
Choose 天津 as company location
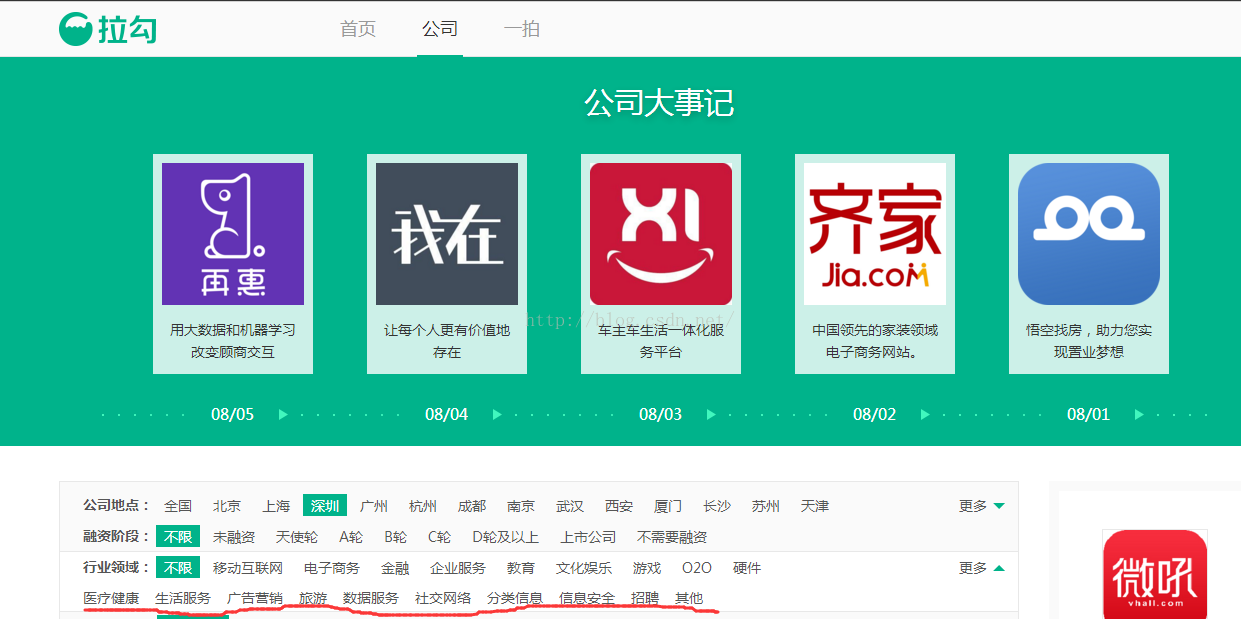coord(815,506)
